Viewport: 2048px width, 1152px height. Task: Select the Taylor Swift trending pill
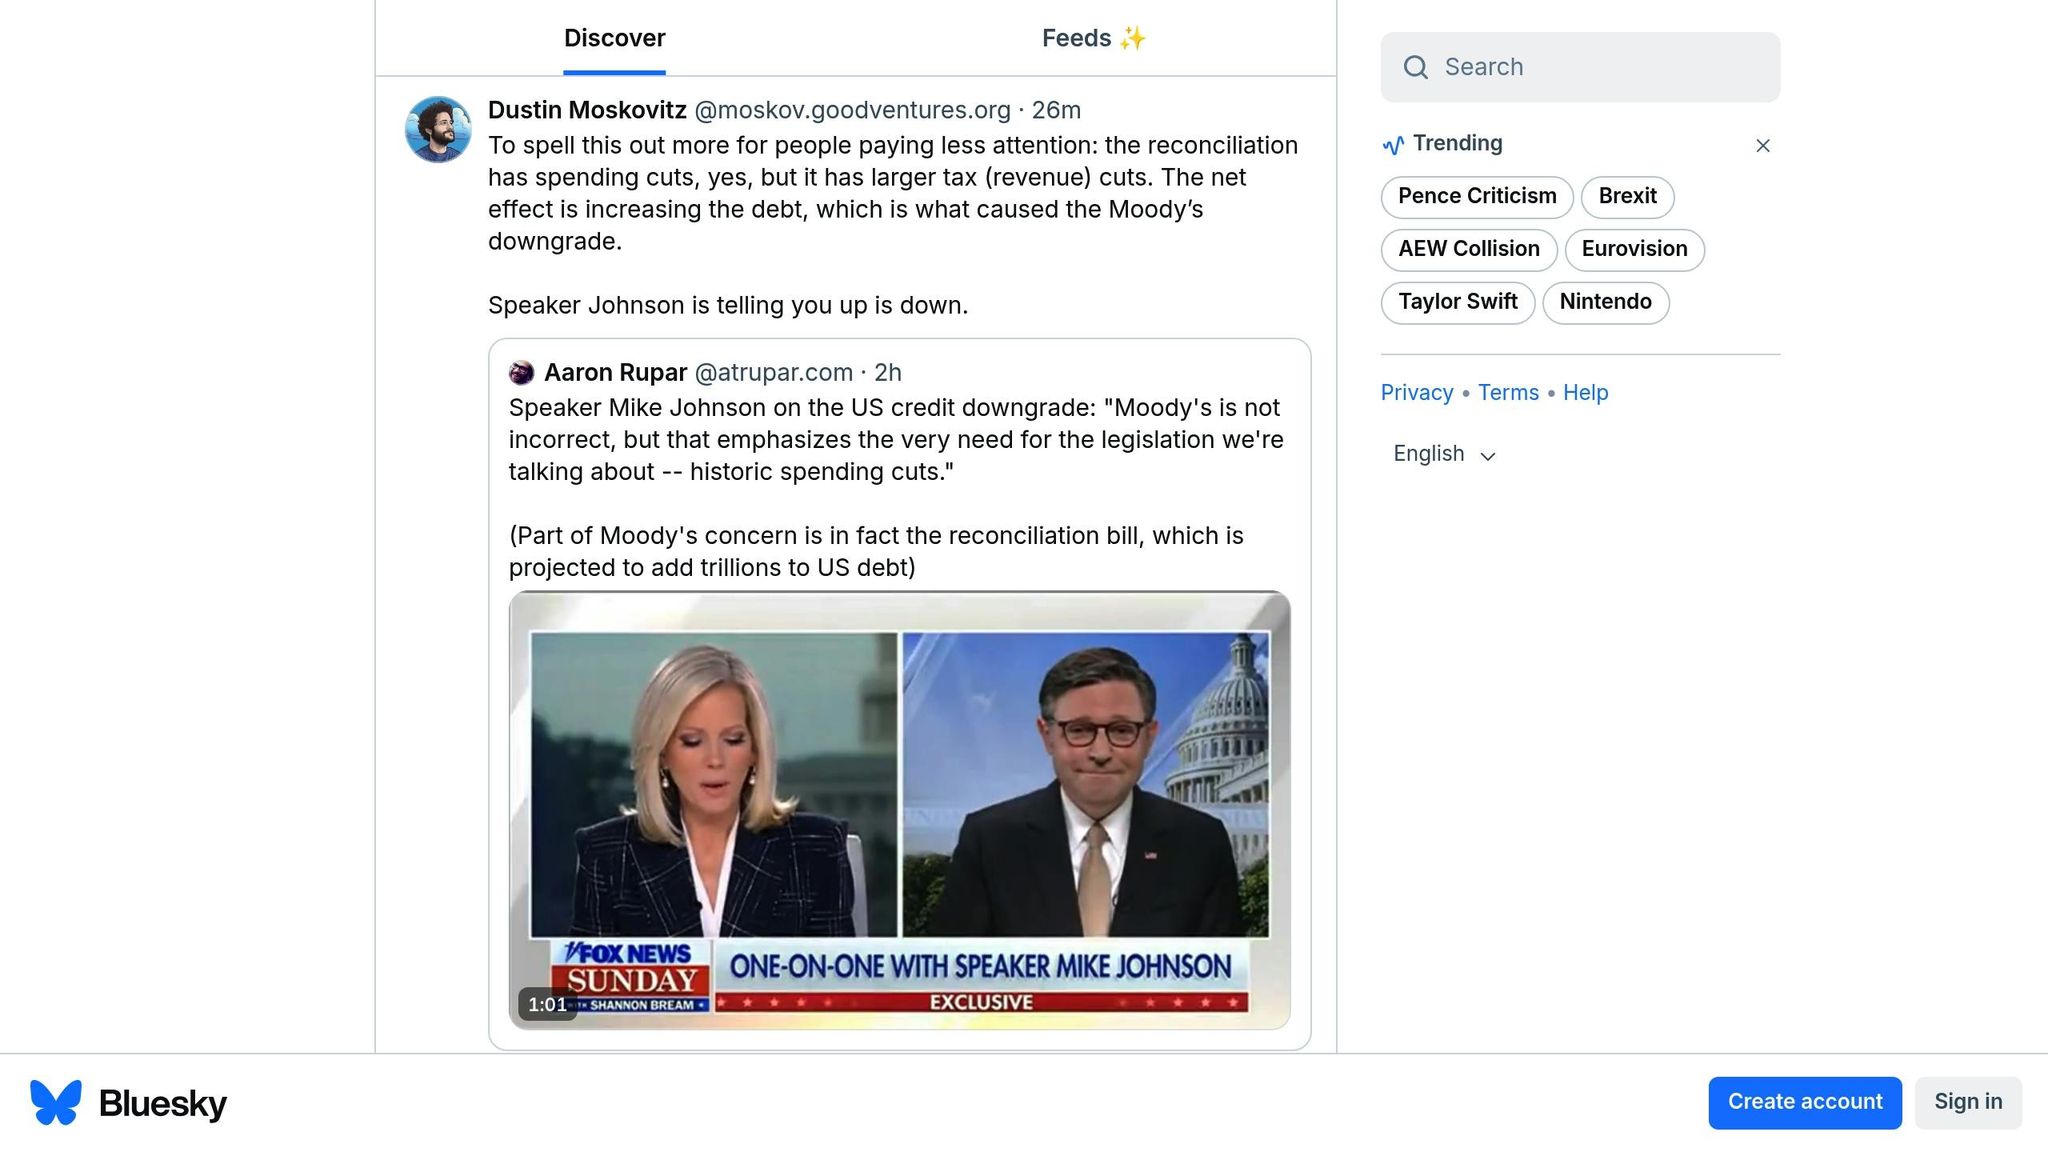pos(1457,302)
